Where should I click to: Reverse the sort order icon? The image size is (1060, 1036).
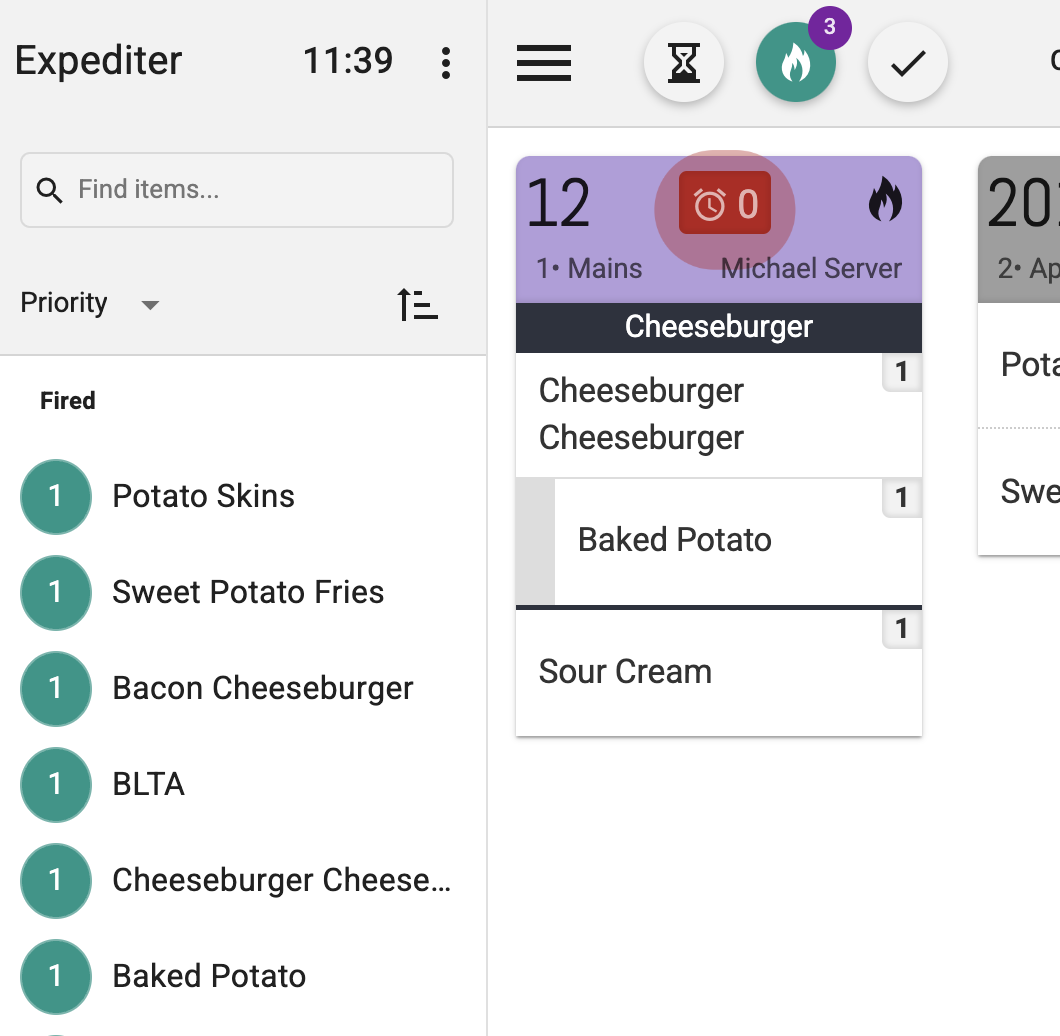point(417,304)
